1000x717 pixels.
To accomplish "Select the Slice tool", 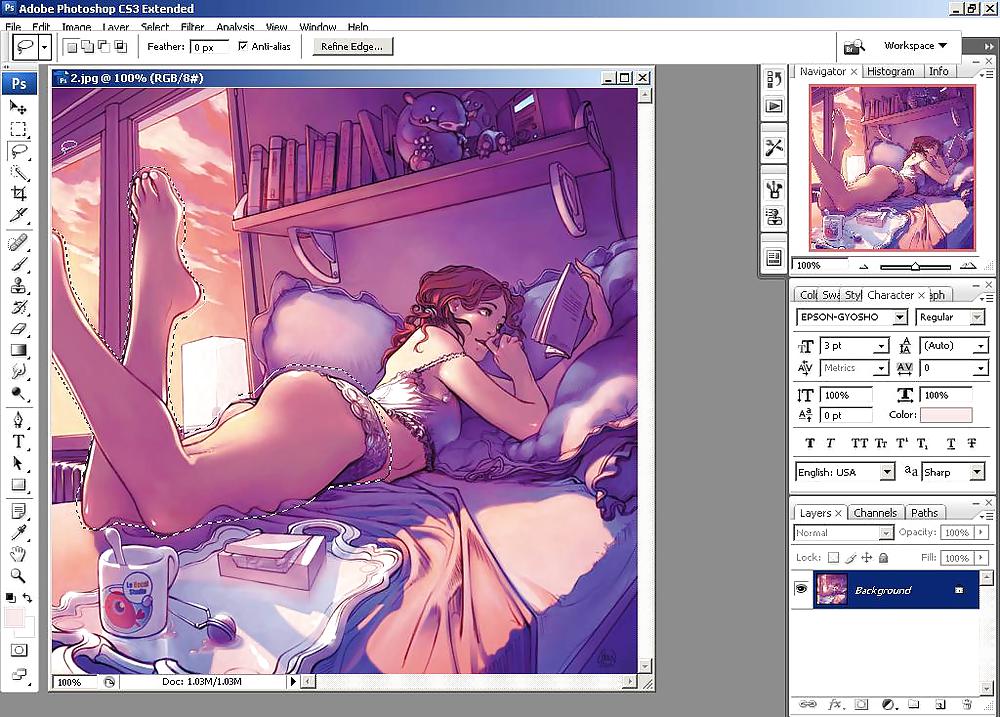I will [x=18, y=215].
